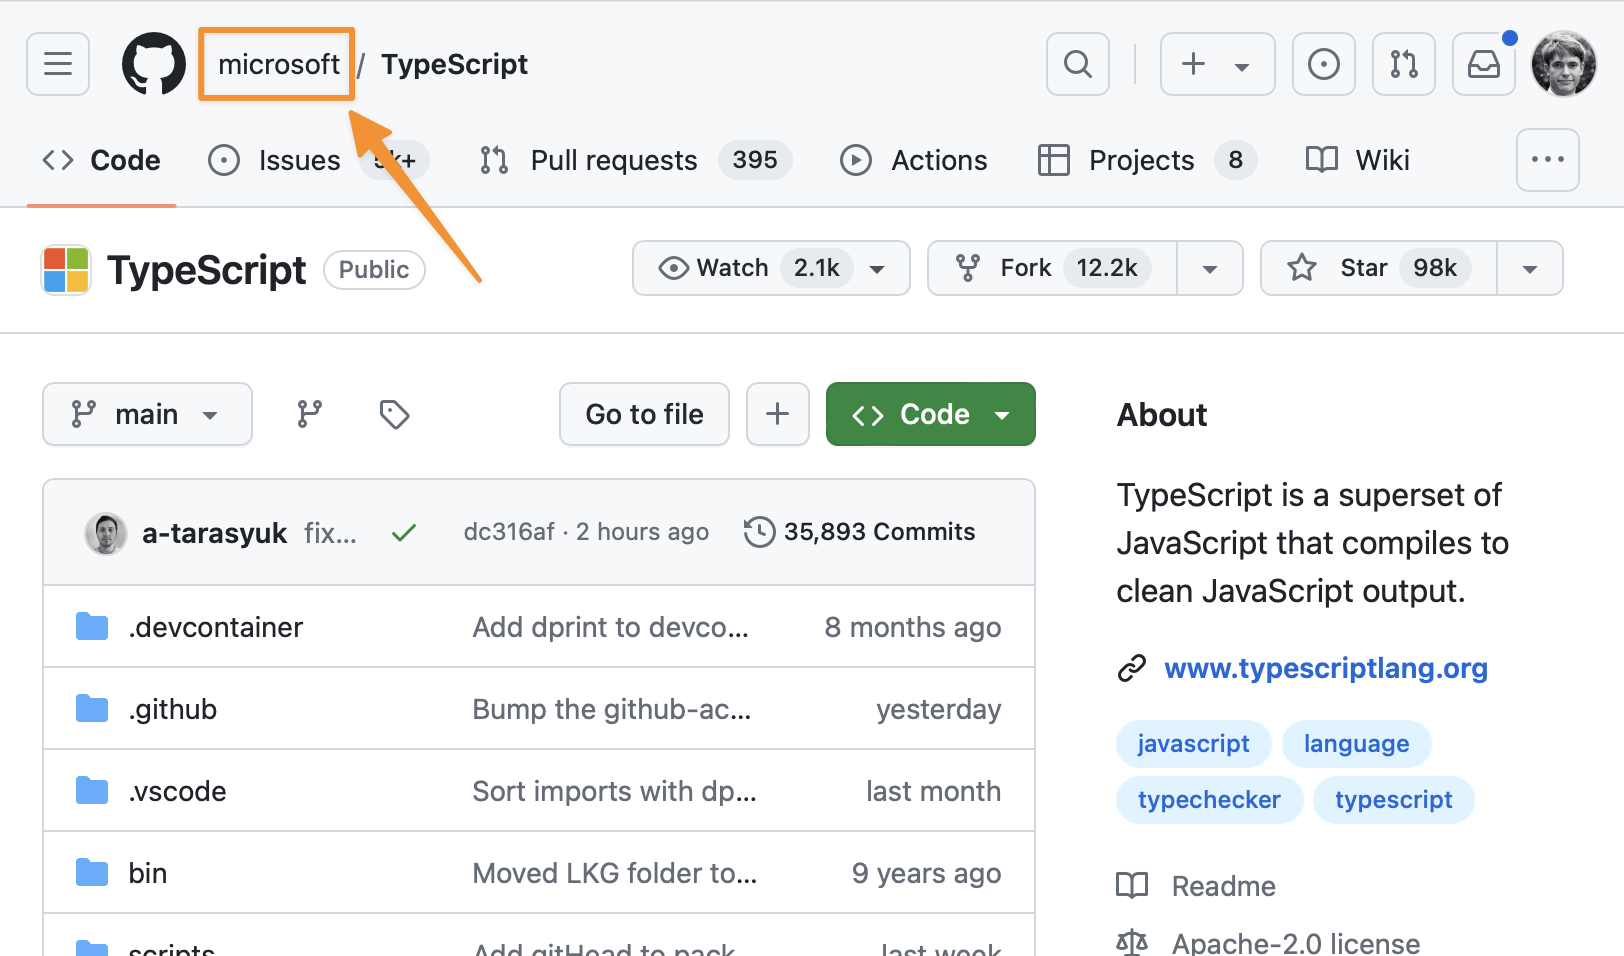View tags using the tag icon
Image resolution: width=1624 pixels, height=956 pixels.
(394, 414)
